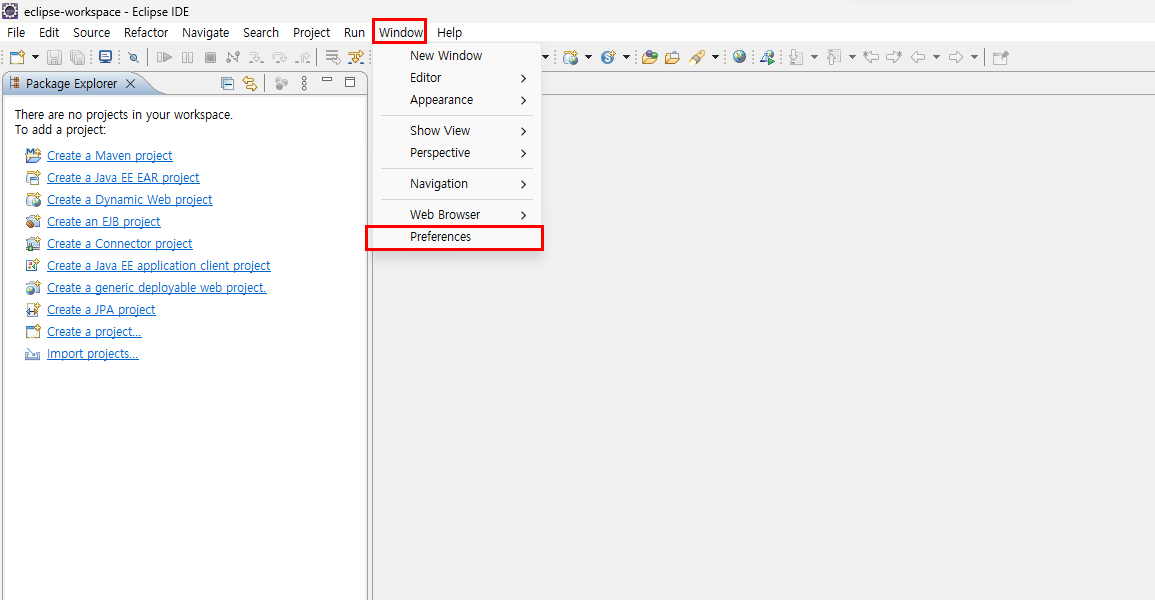This screenshot has height=600, width=1155.
Task: Open the Project menu
Action: [312, 32]
